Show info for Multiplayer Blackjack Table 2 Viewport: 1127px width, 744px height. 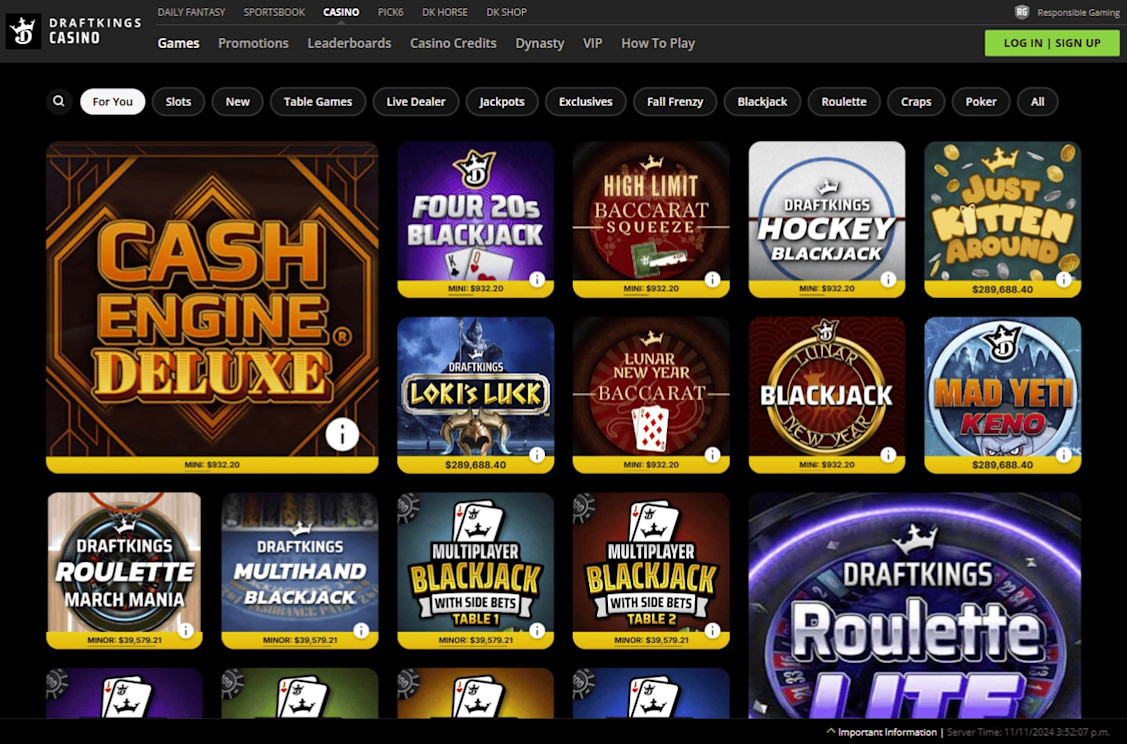pos(712,630)
